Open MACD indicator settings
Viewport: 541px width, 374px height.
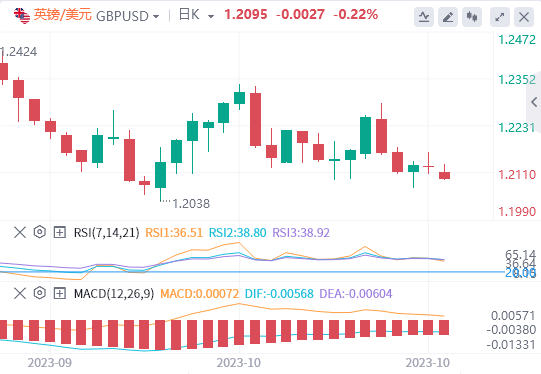(x=40, y=293)
